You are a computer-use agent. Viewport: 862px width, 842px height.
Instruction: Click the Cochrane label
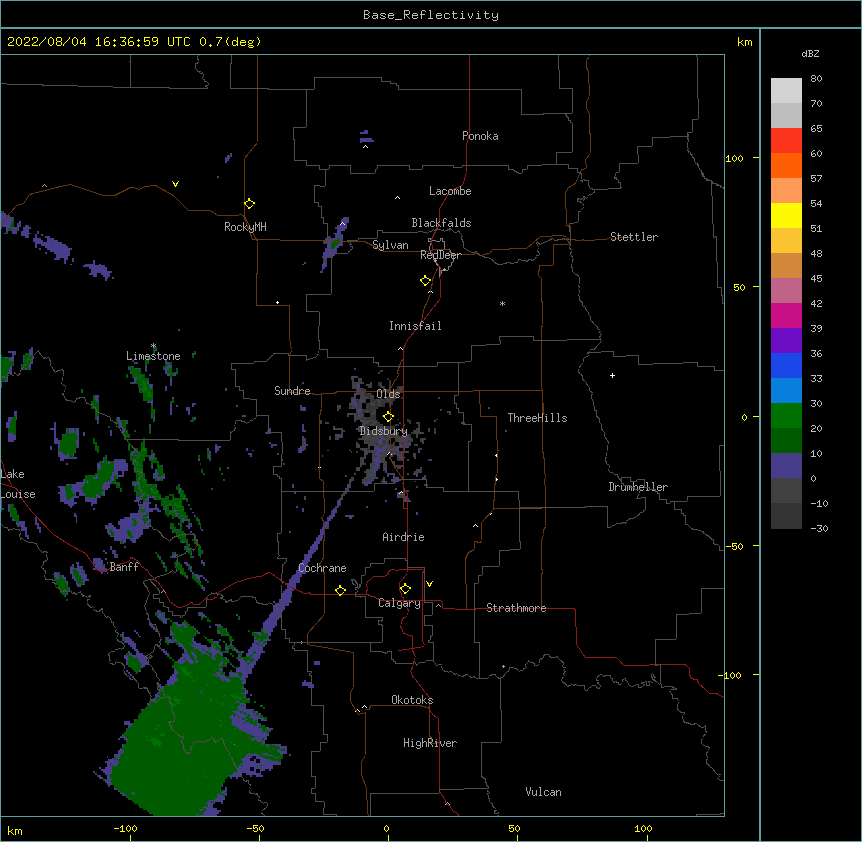(x=322, y=568)
